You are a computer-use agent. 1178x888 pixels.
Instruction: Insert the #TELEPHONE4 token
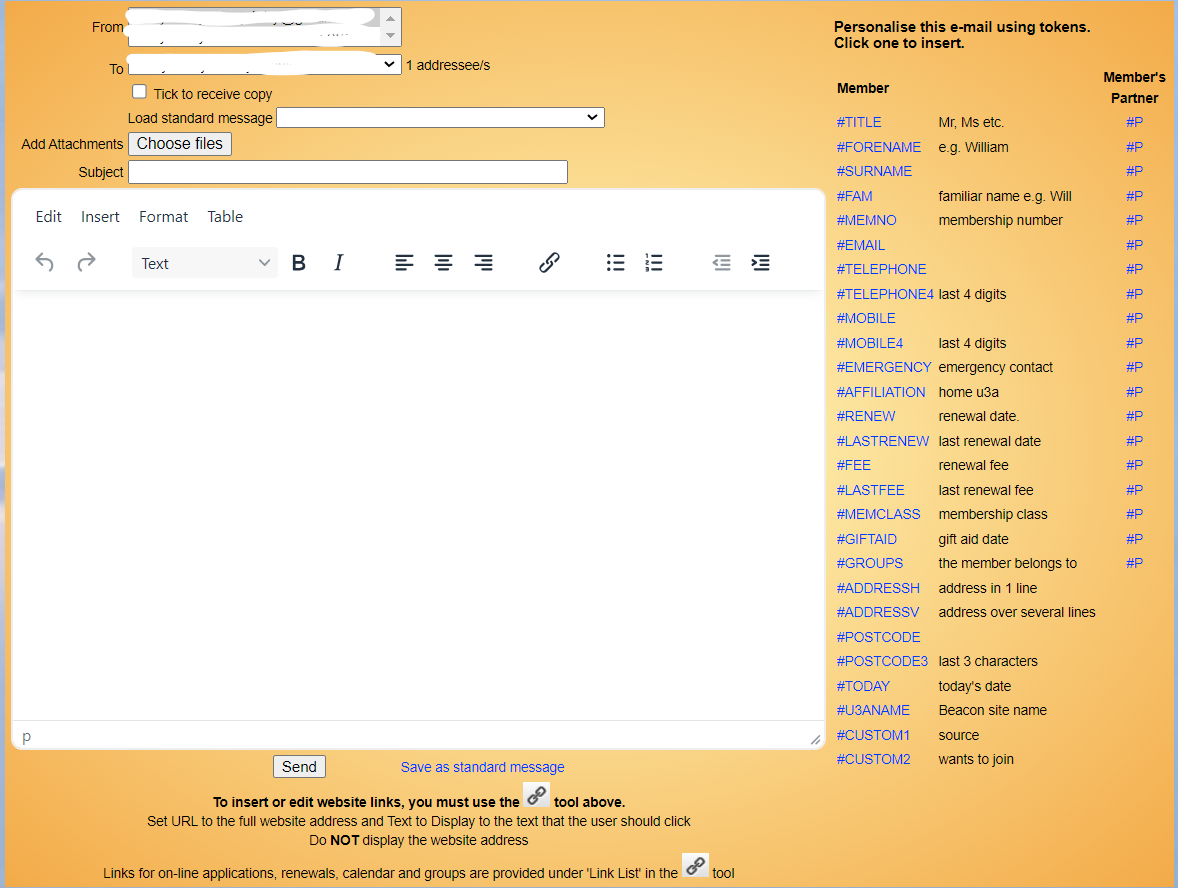pyautogui.click(x=885, y=294)
